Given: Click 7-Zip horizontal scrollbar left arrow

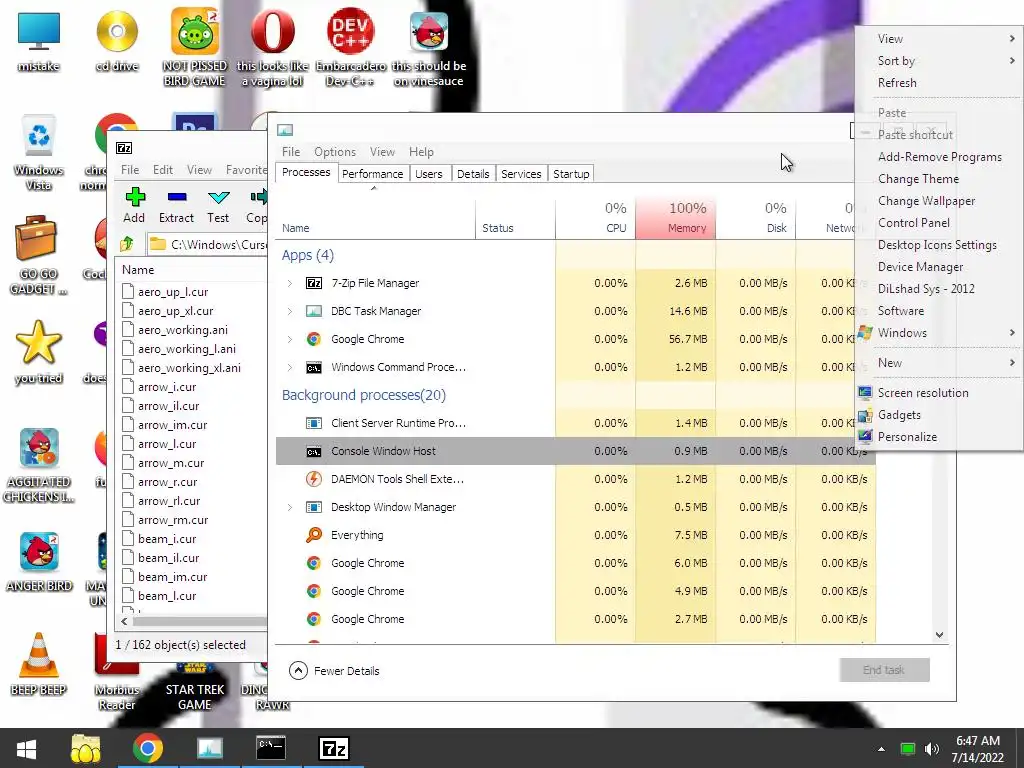Looking at the screenshot, I should (x=124, y=621).
